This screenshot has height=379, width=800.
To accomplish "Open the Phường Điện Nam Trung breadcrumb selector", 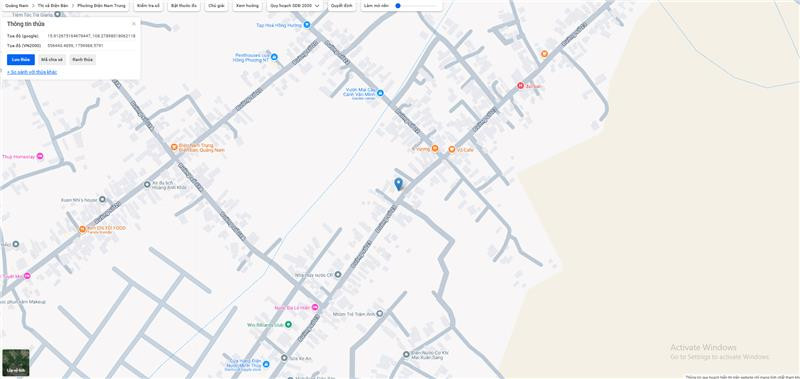I will pos(102,6).
